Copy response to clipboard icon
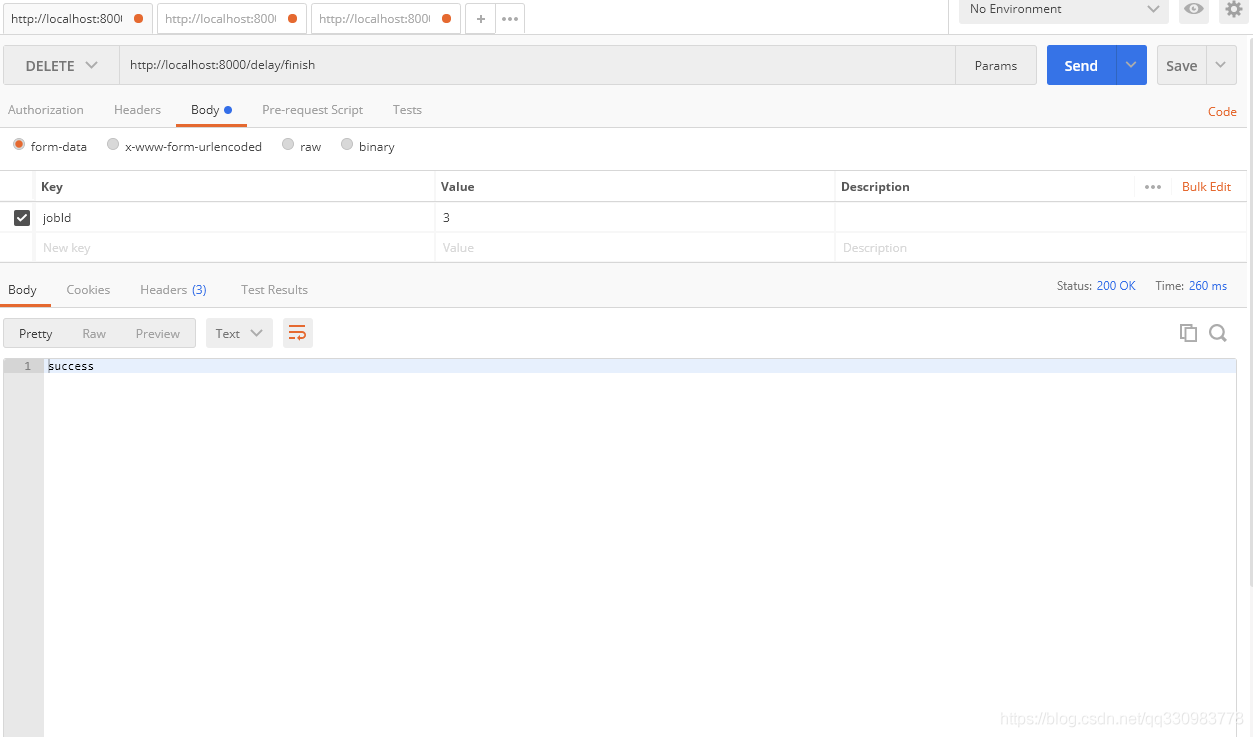The image size is (1253, 737). [1188, 333]
